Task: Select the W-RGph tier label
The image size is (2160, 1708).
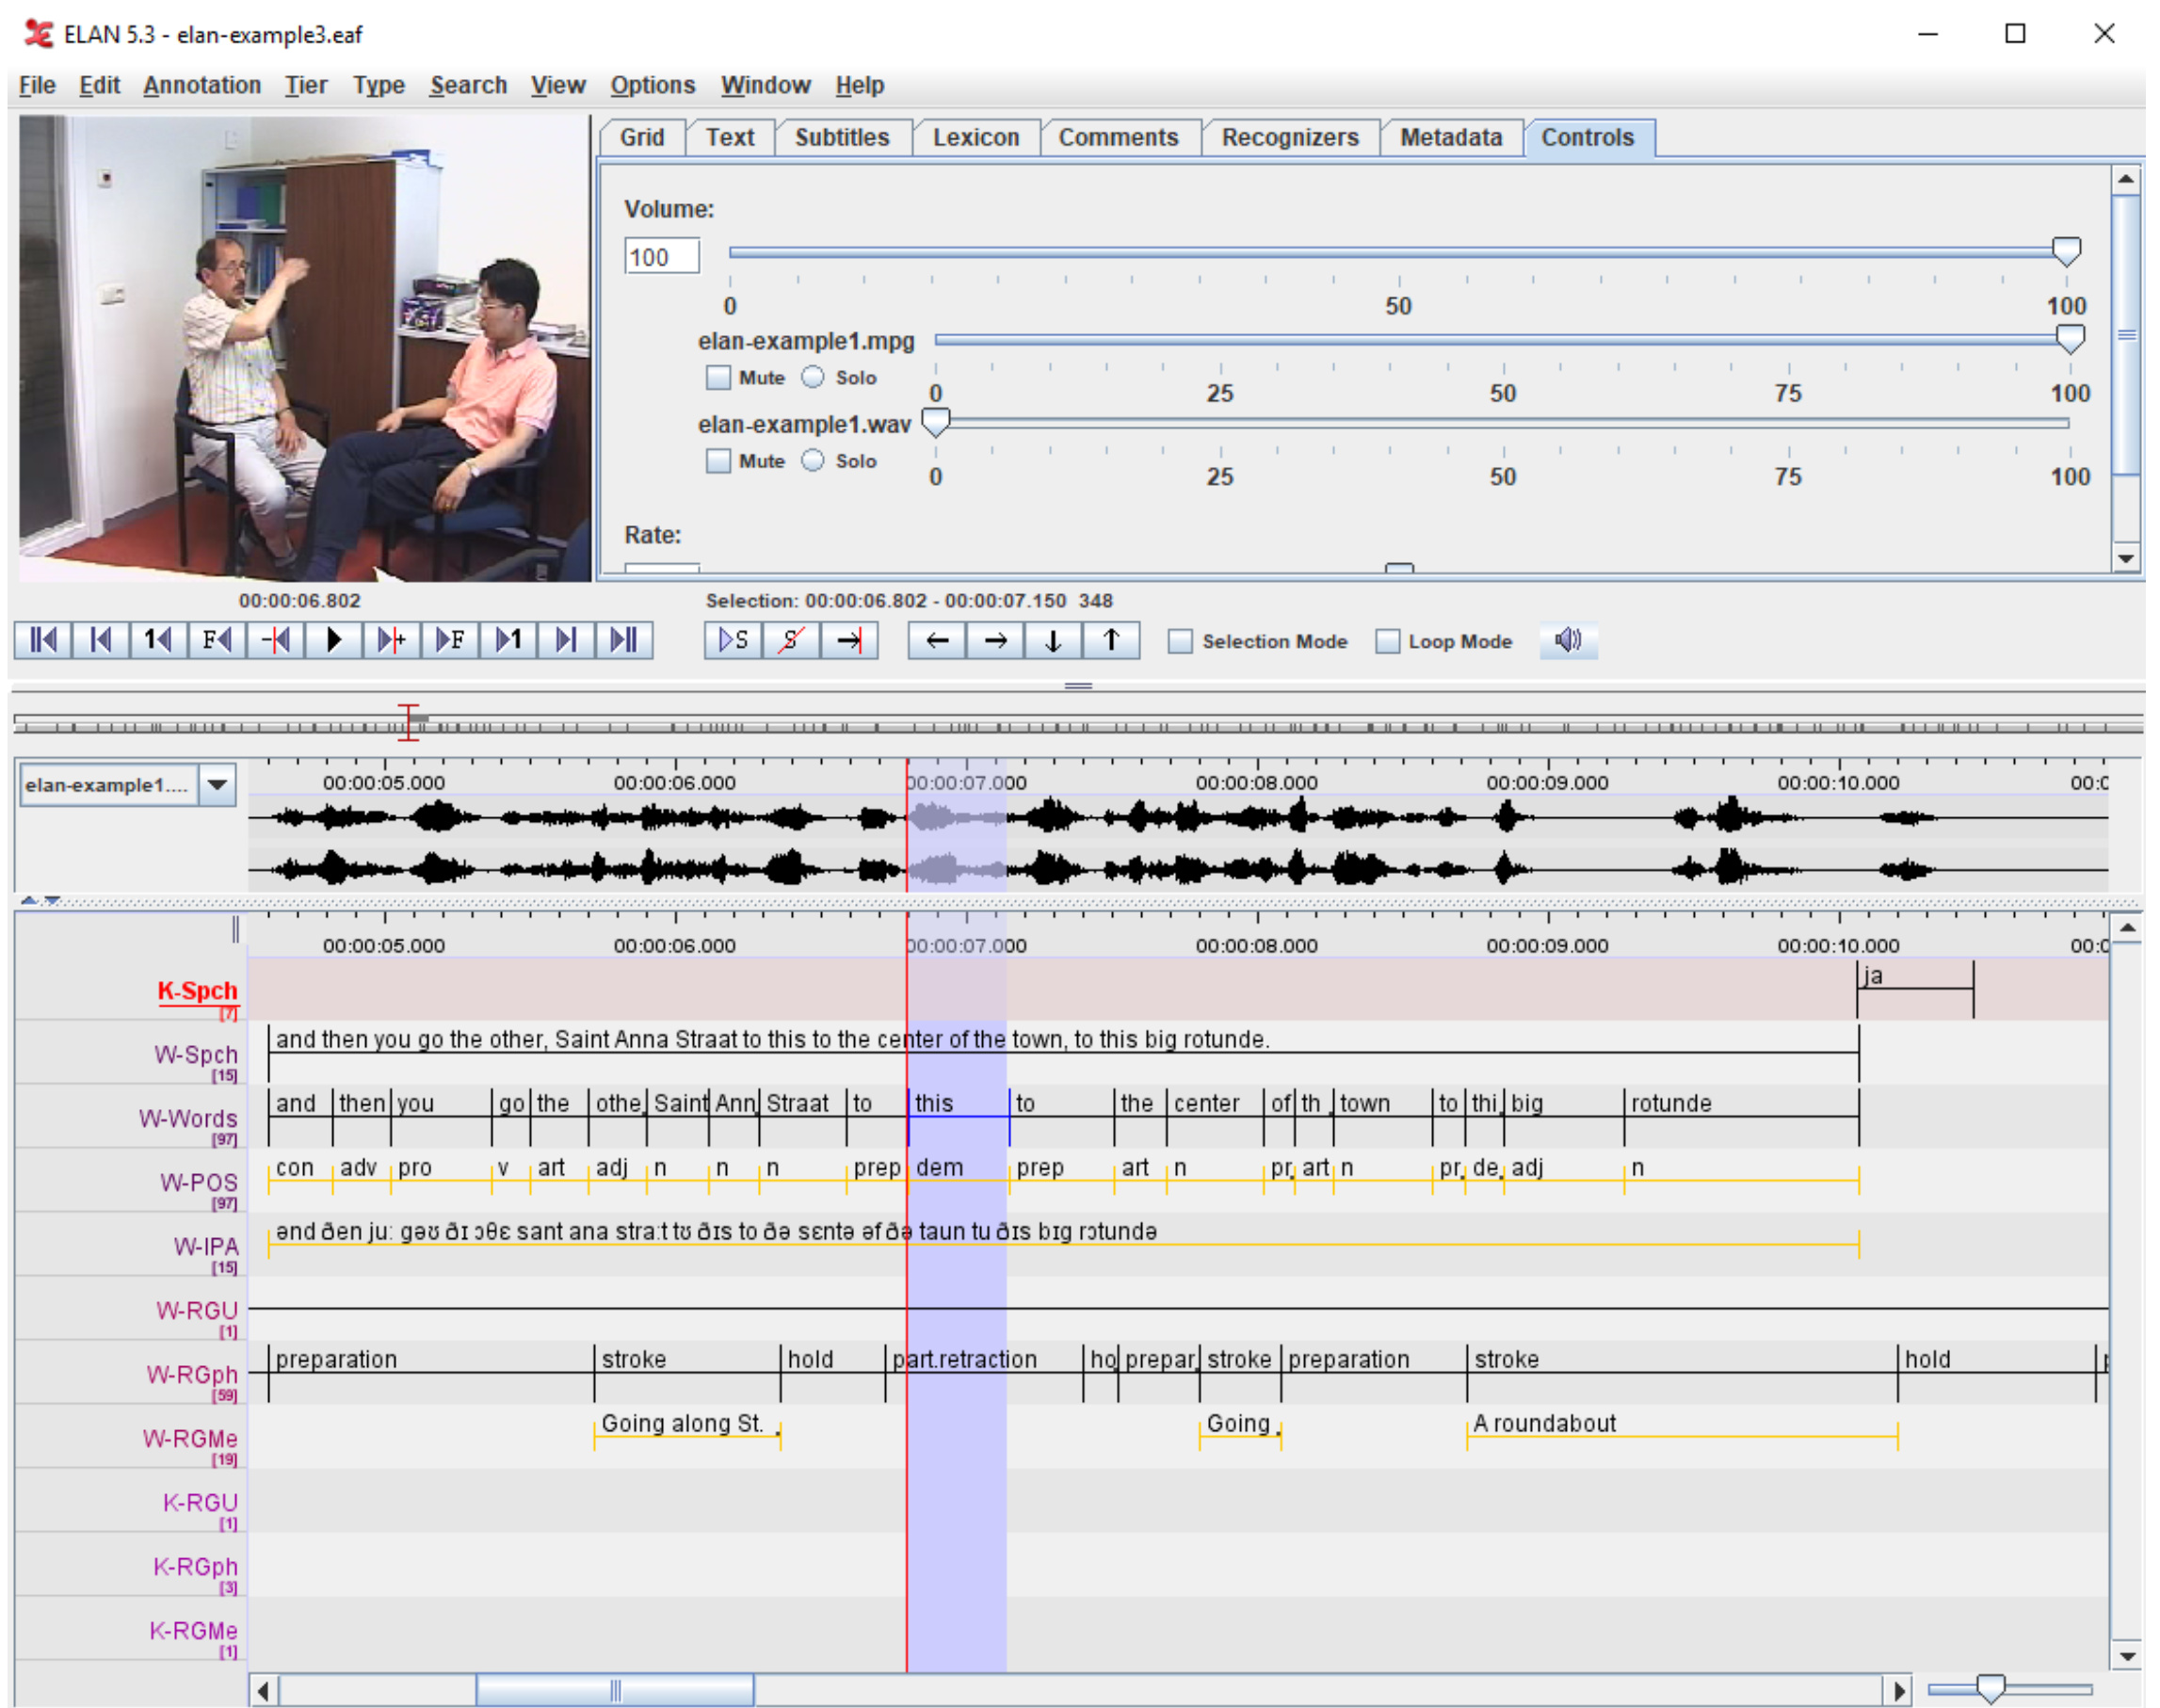Action: click(x=192, y=1374)
